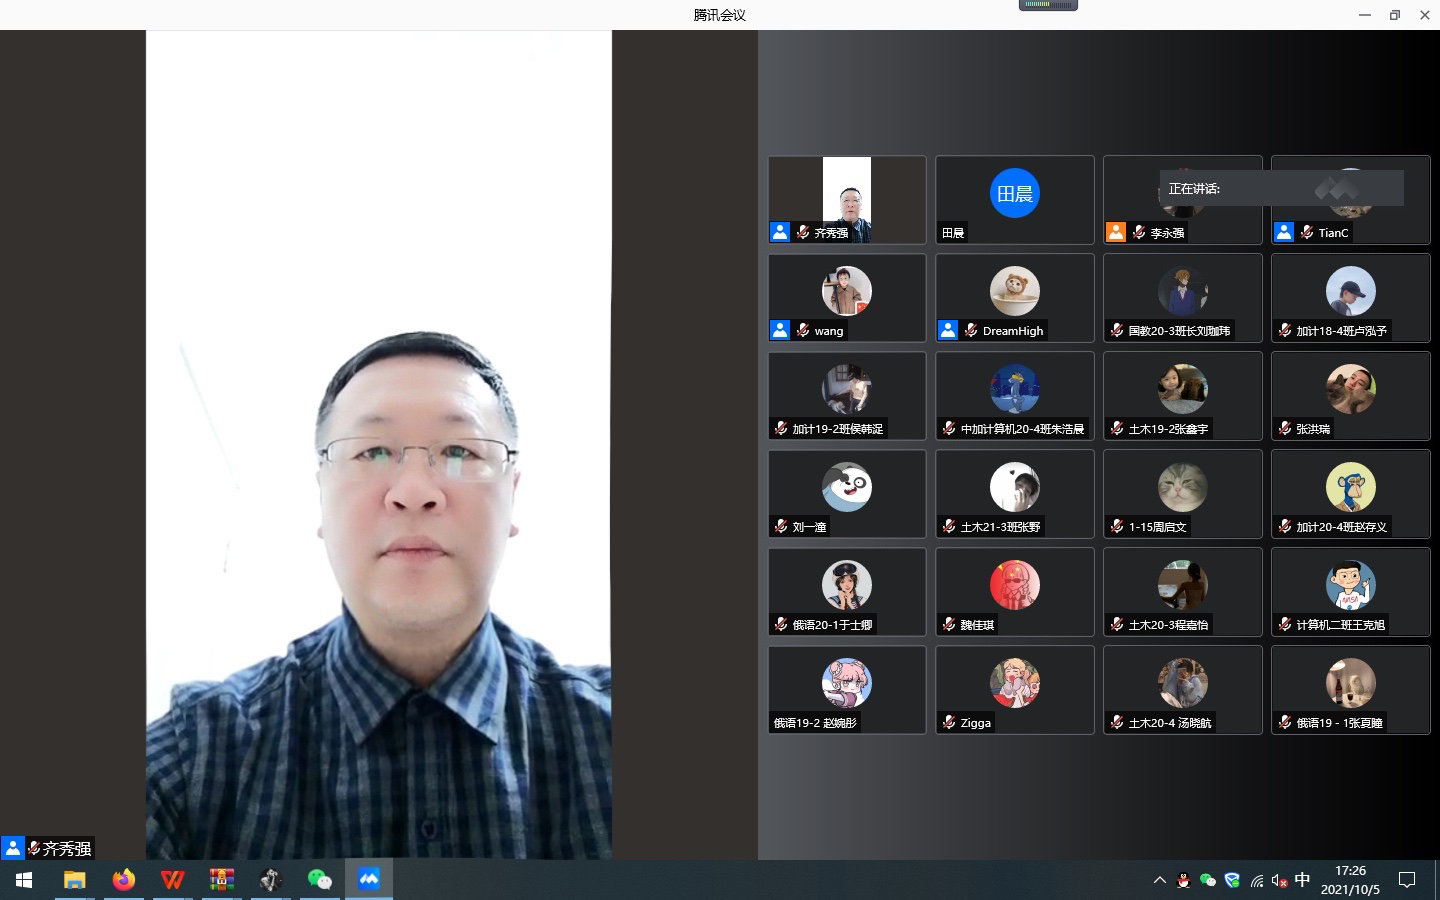Click the muted mic icon next to Zigga

click(949, 722)
